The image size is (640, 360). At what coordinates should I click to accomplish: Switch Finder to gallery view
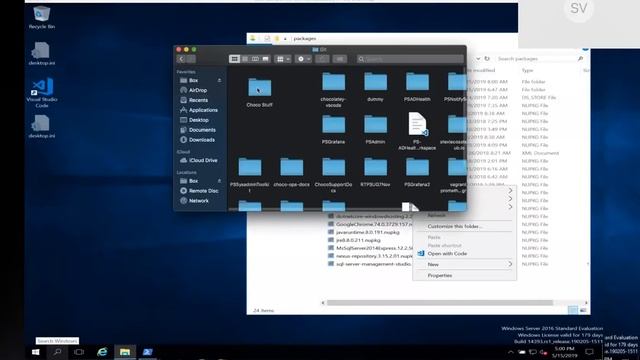(265, 59)
